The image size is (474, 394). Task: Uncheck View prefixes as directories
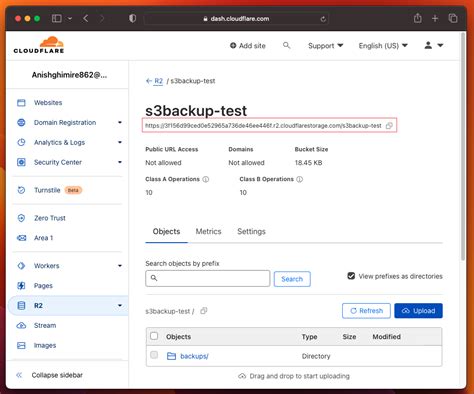(x=351, y=276)
